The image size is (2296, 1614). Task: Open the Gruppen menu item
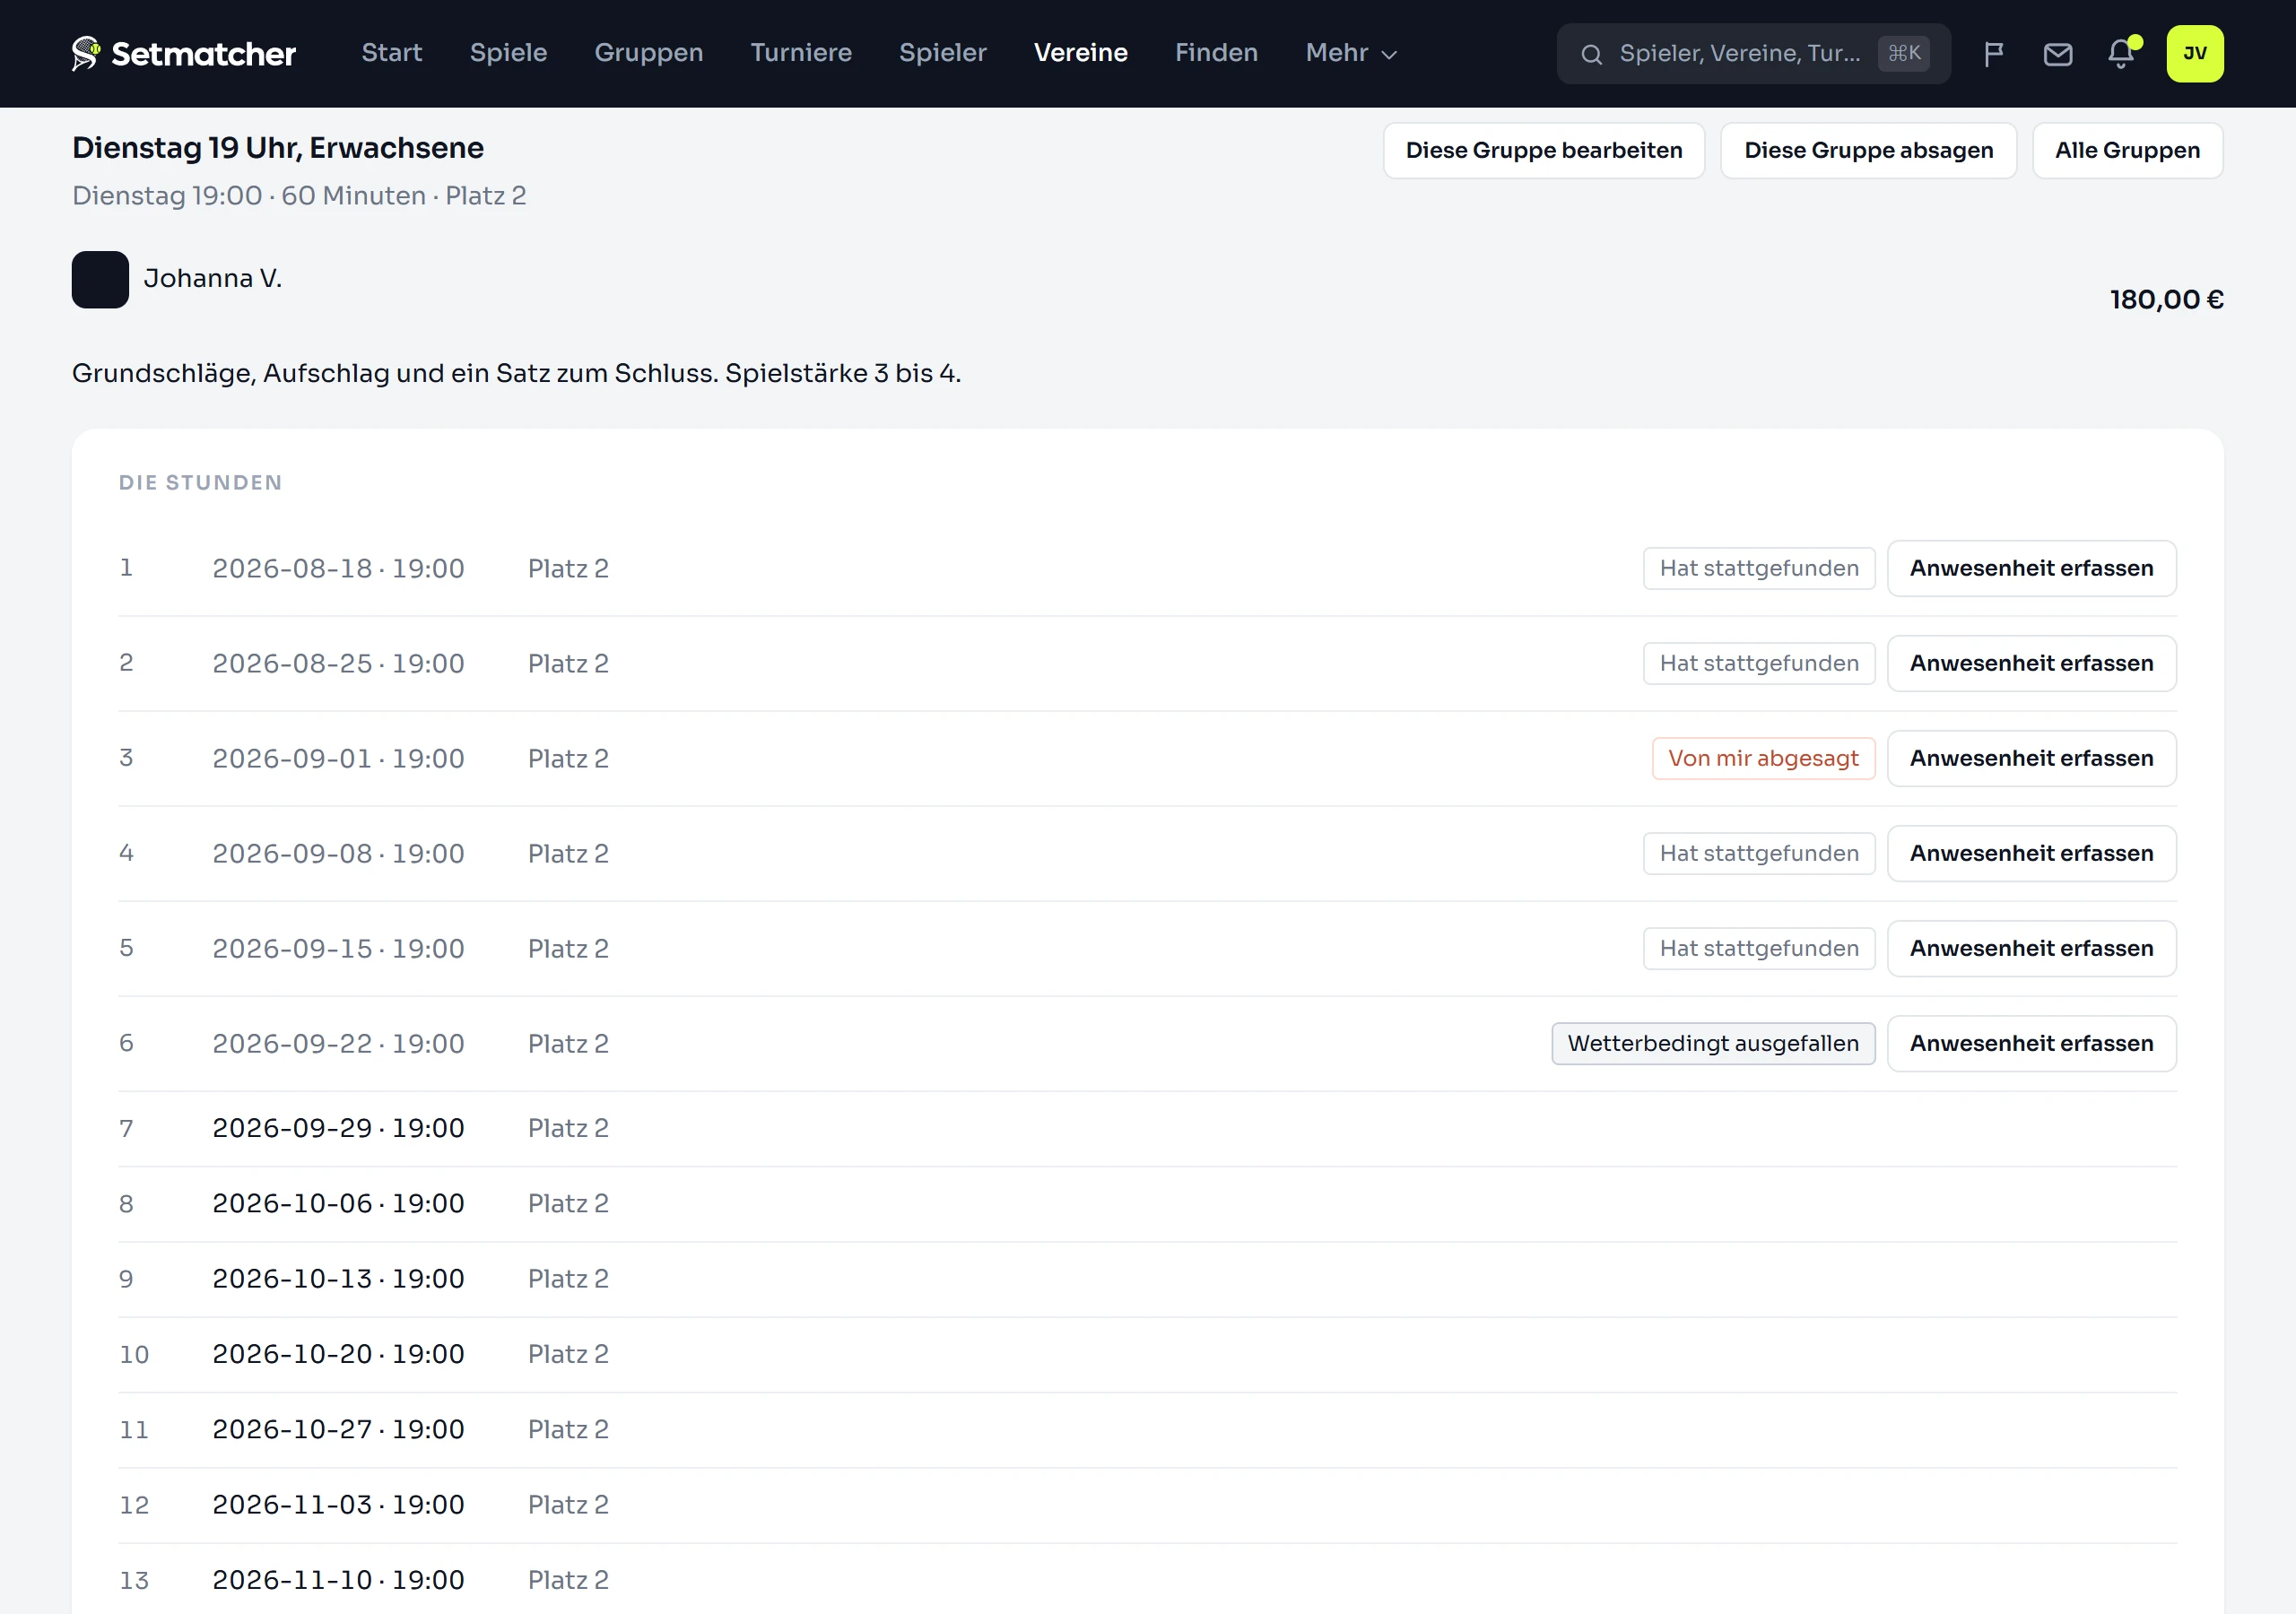(648, 53)
